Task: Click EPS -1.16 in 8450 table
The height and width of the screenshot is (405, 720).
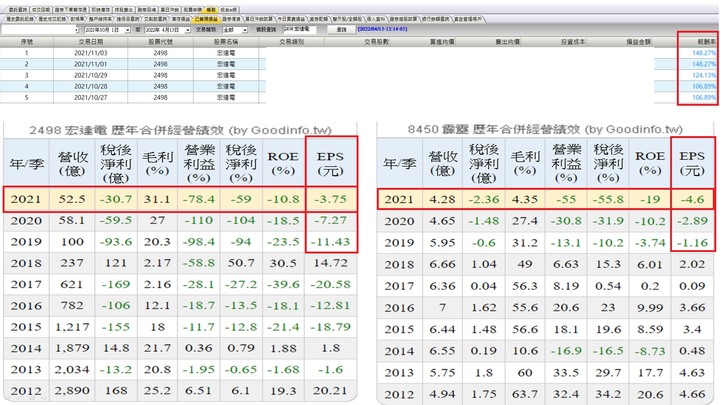Action: point(692,242)
